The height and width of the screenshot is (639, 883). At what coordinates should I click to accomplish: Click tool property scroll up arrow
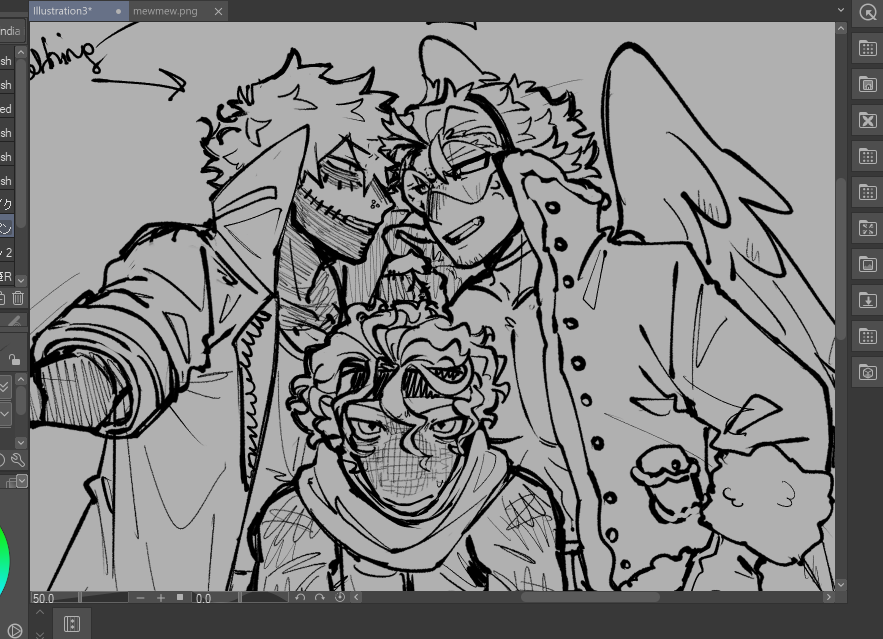(x=21, y=379)
